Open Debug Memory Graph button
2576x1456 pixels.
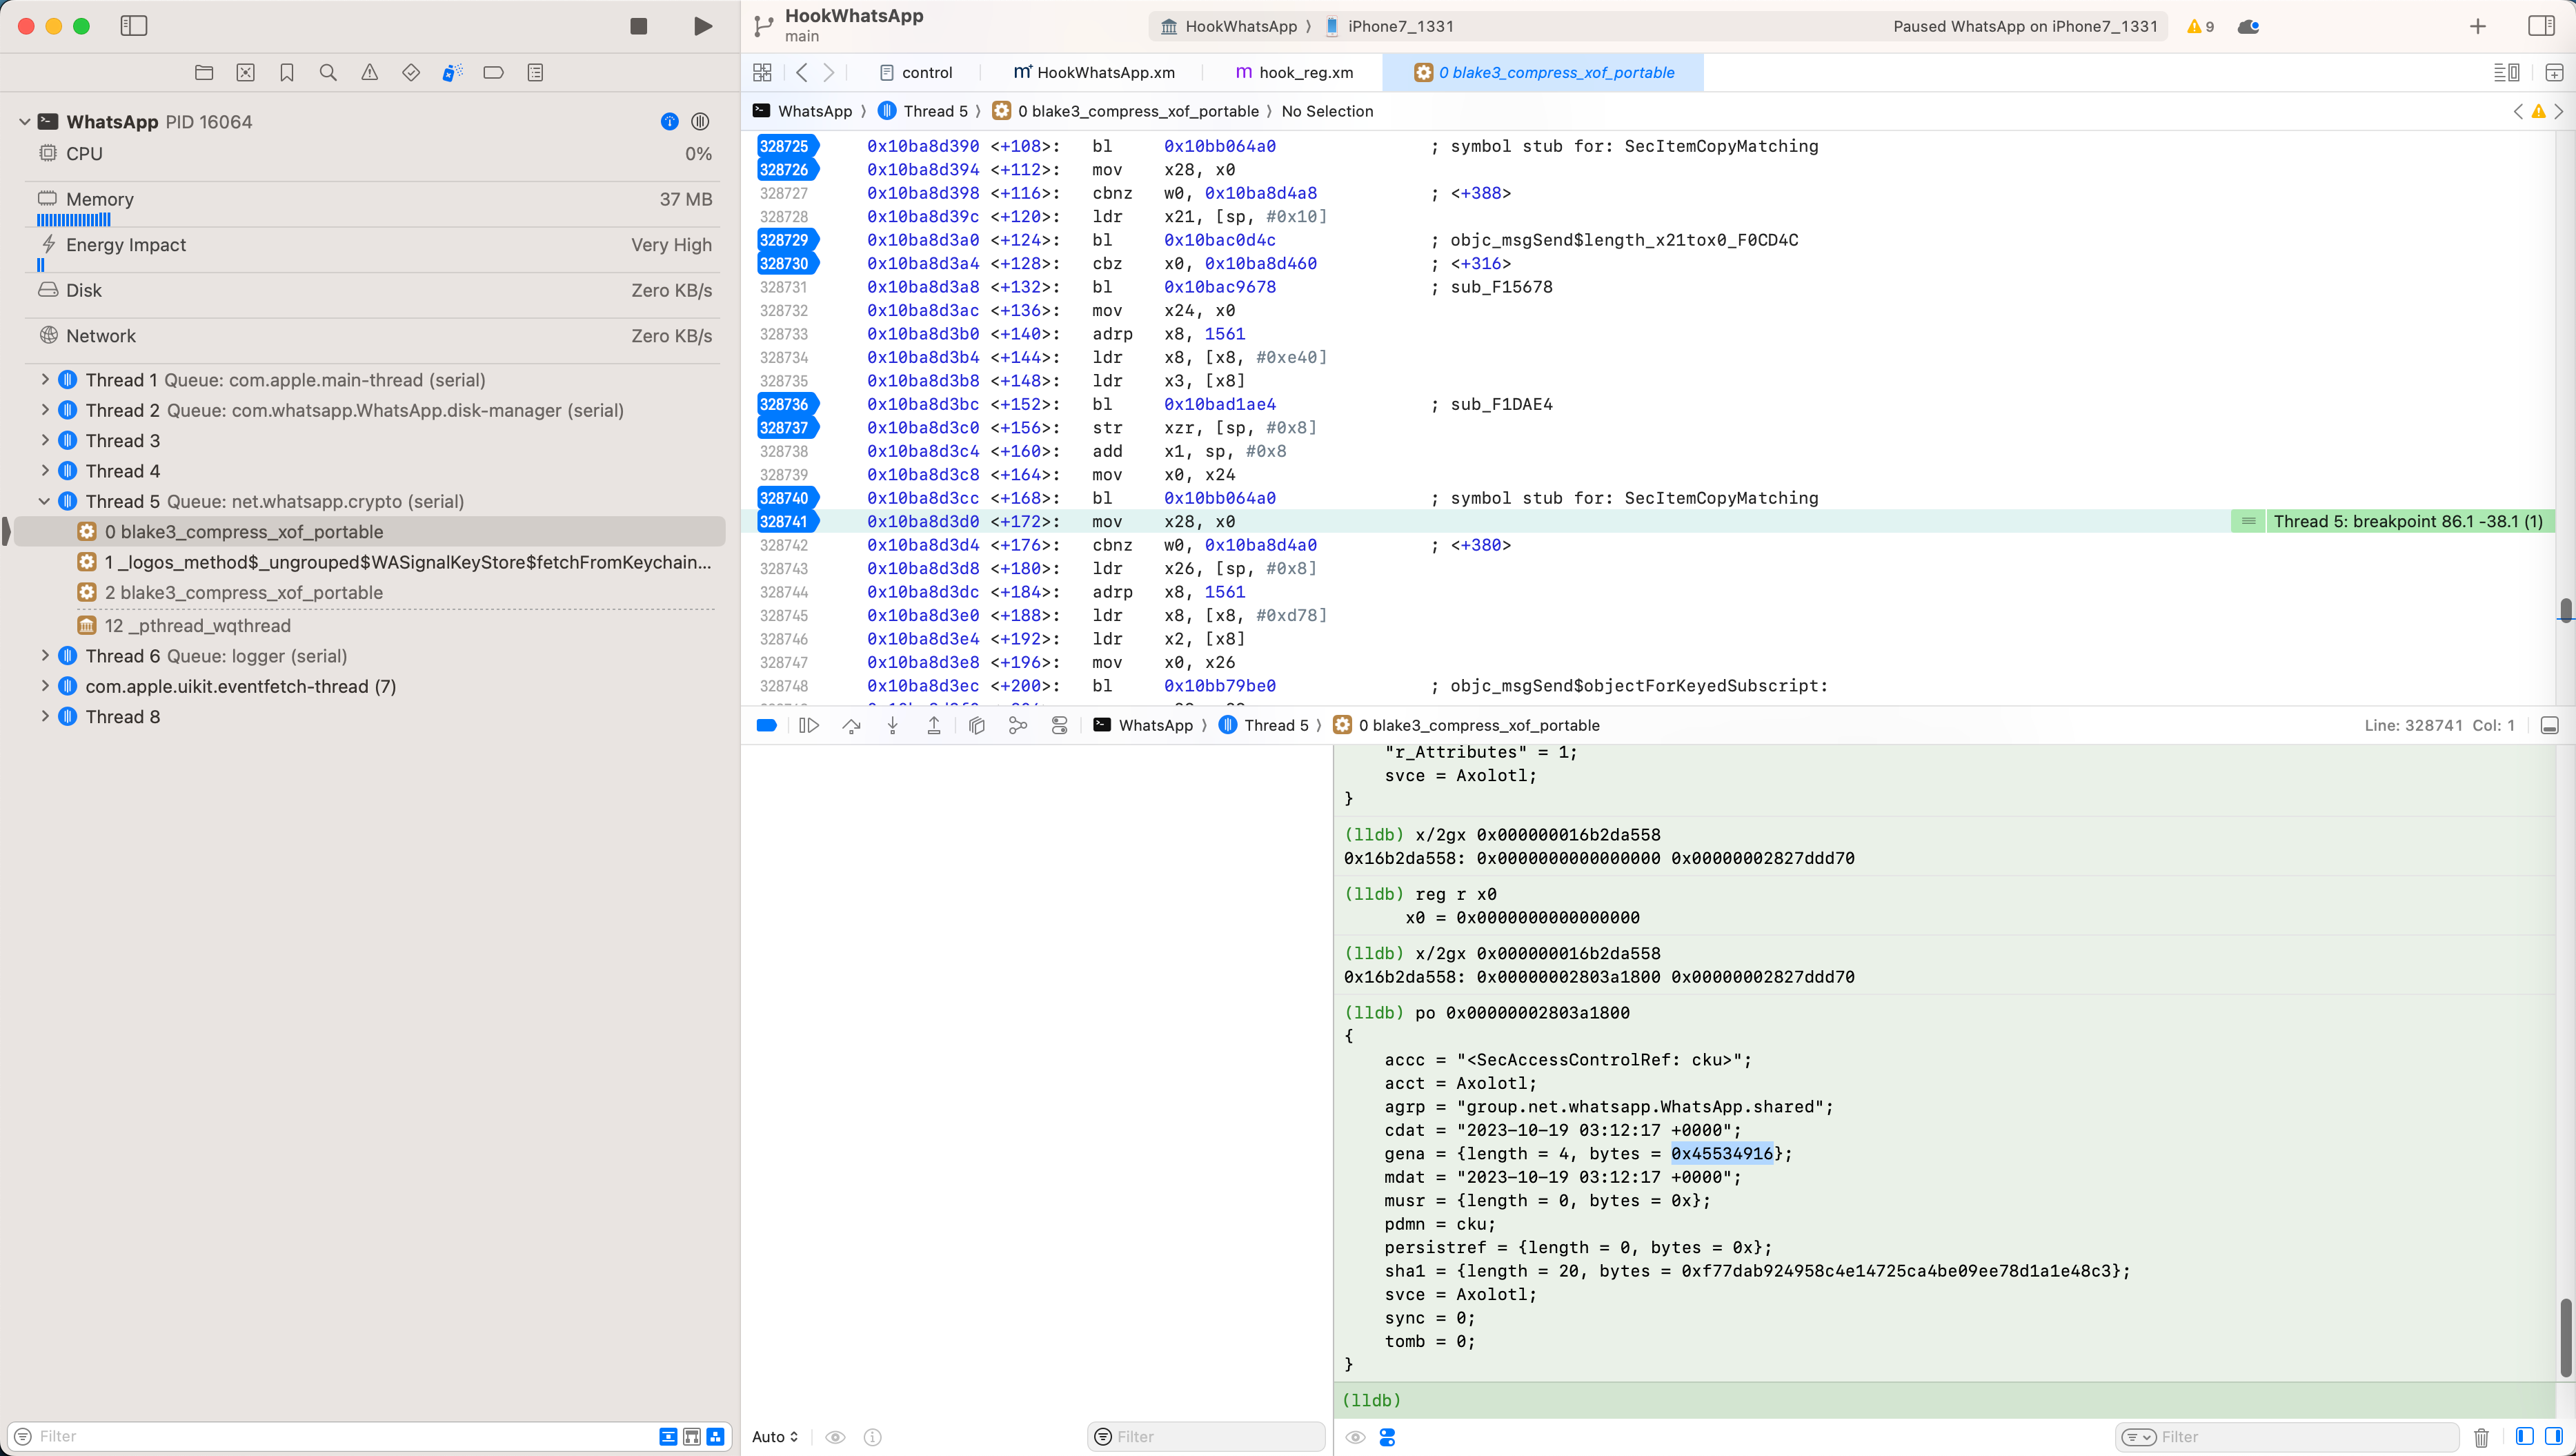pos(1018,726)
